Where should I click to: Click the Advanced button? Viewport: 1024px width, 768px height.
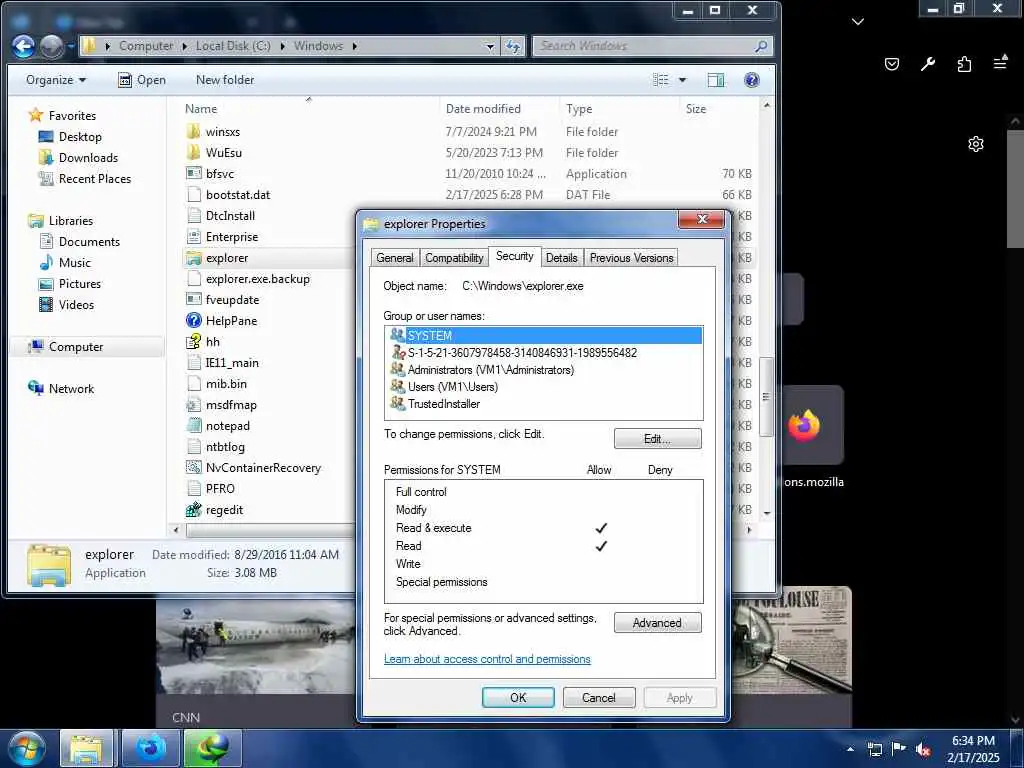(658, 623)
